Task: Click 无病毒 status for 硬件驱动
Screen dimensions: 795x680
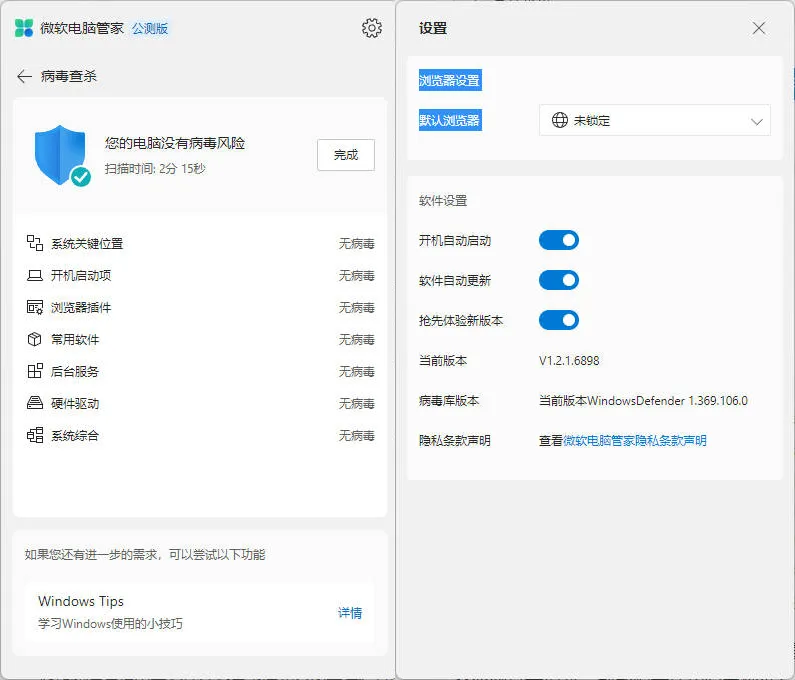Action: pos(356,403)
